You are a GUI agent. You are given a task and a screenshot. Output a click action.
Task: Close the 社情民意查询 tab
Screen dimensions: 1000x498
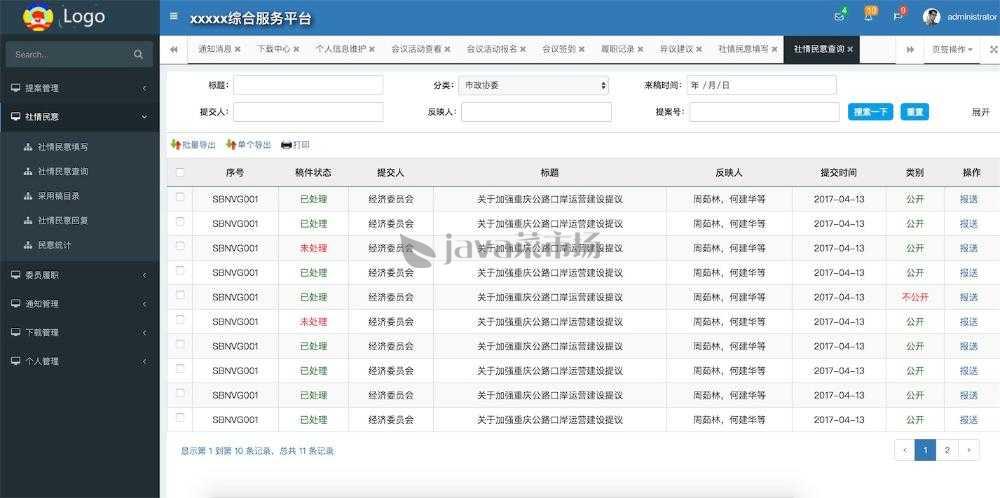pyautogui.click(x=850, y=49)
